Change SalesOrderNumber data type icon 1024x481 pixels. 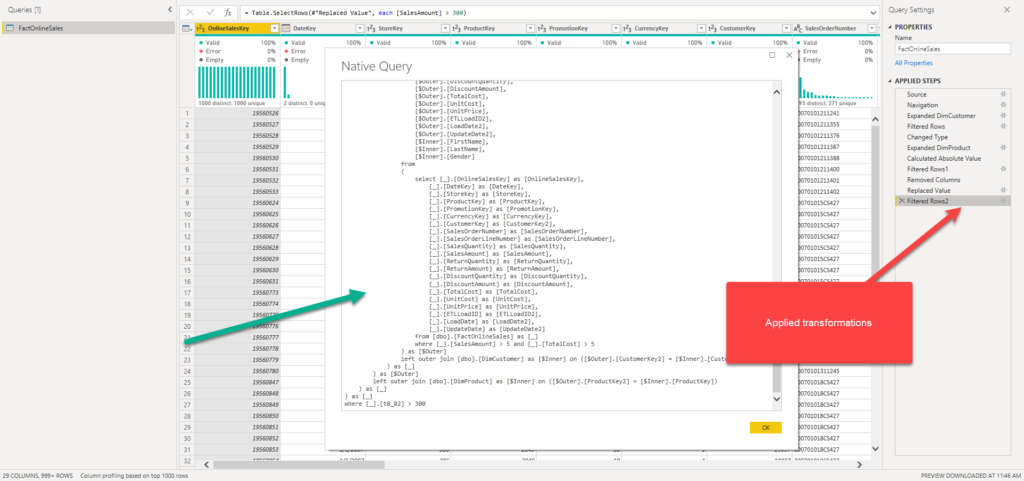pos(797,29)
